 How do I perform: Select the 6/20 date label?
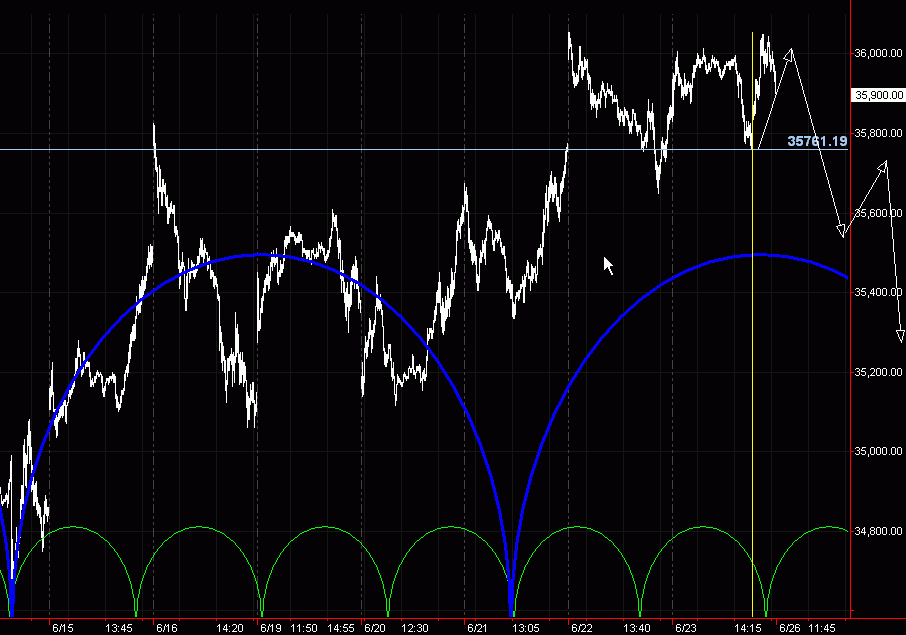[374, 628]
